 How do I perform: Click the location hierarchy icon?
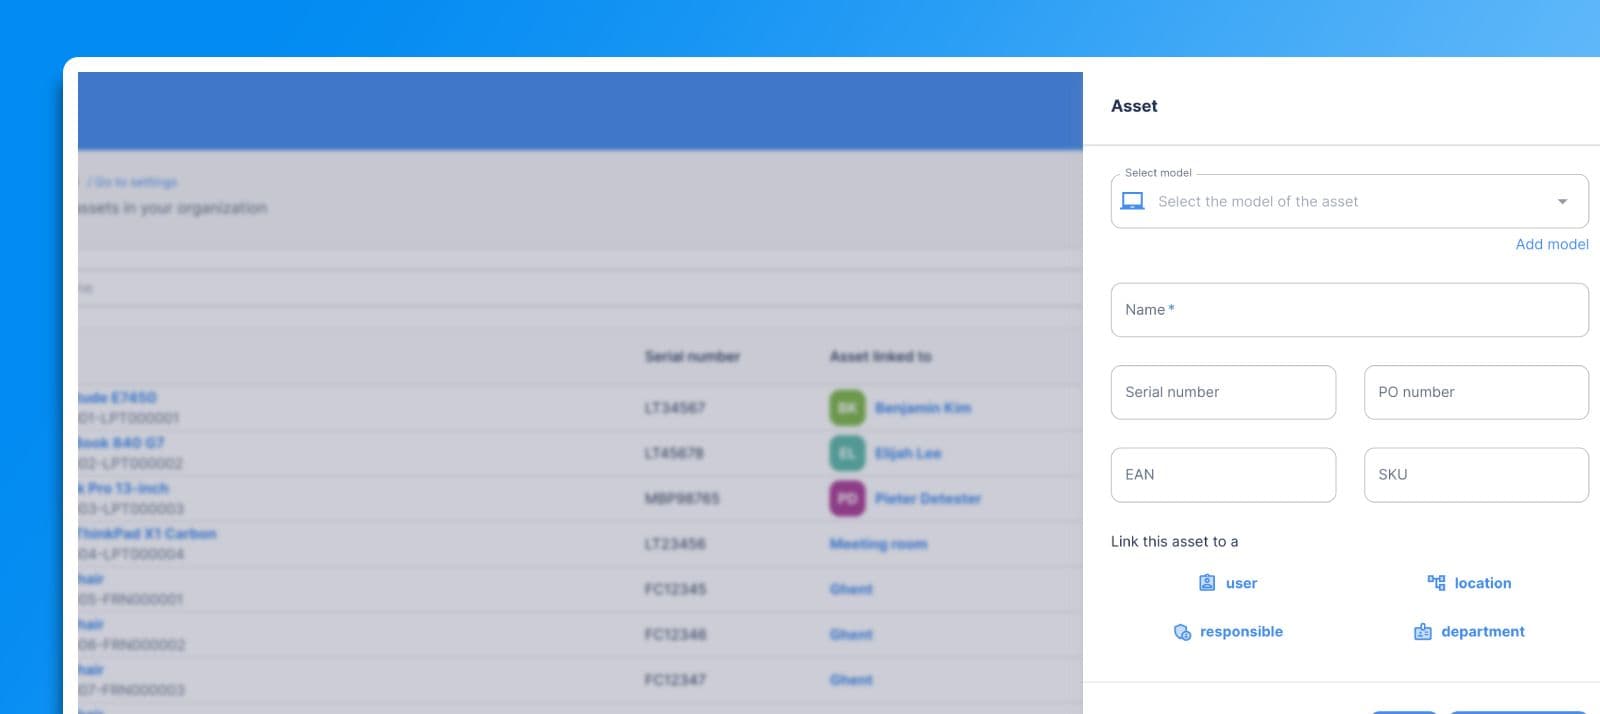tap(1436, 583)
